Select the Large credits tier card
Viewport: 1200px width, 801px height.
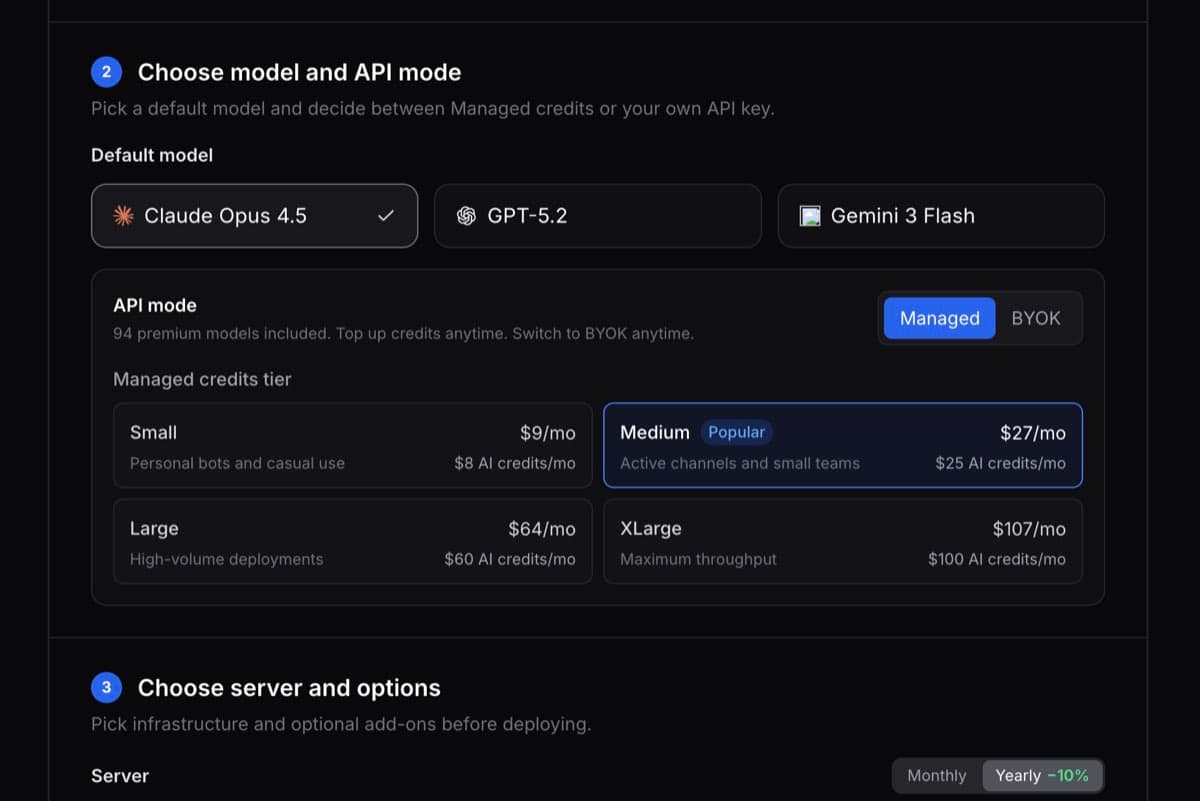click(352, 542)
